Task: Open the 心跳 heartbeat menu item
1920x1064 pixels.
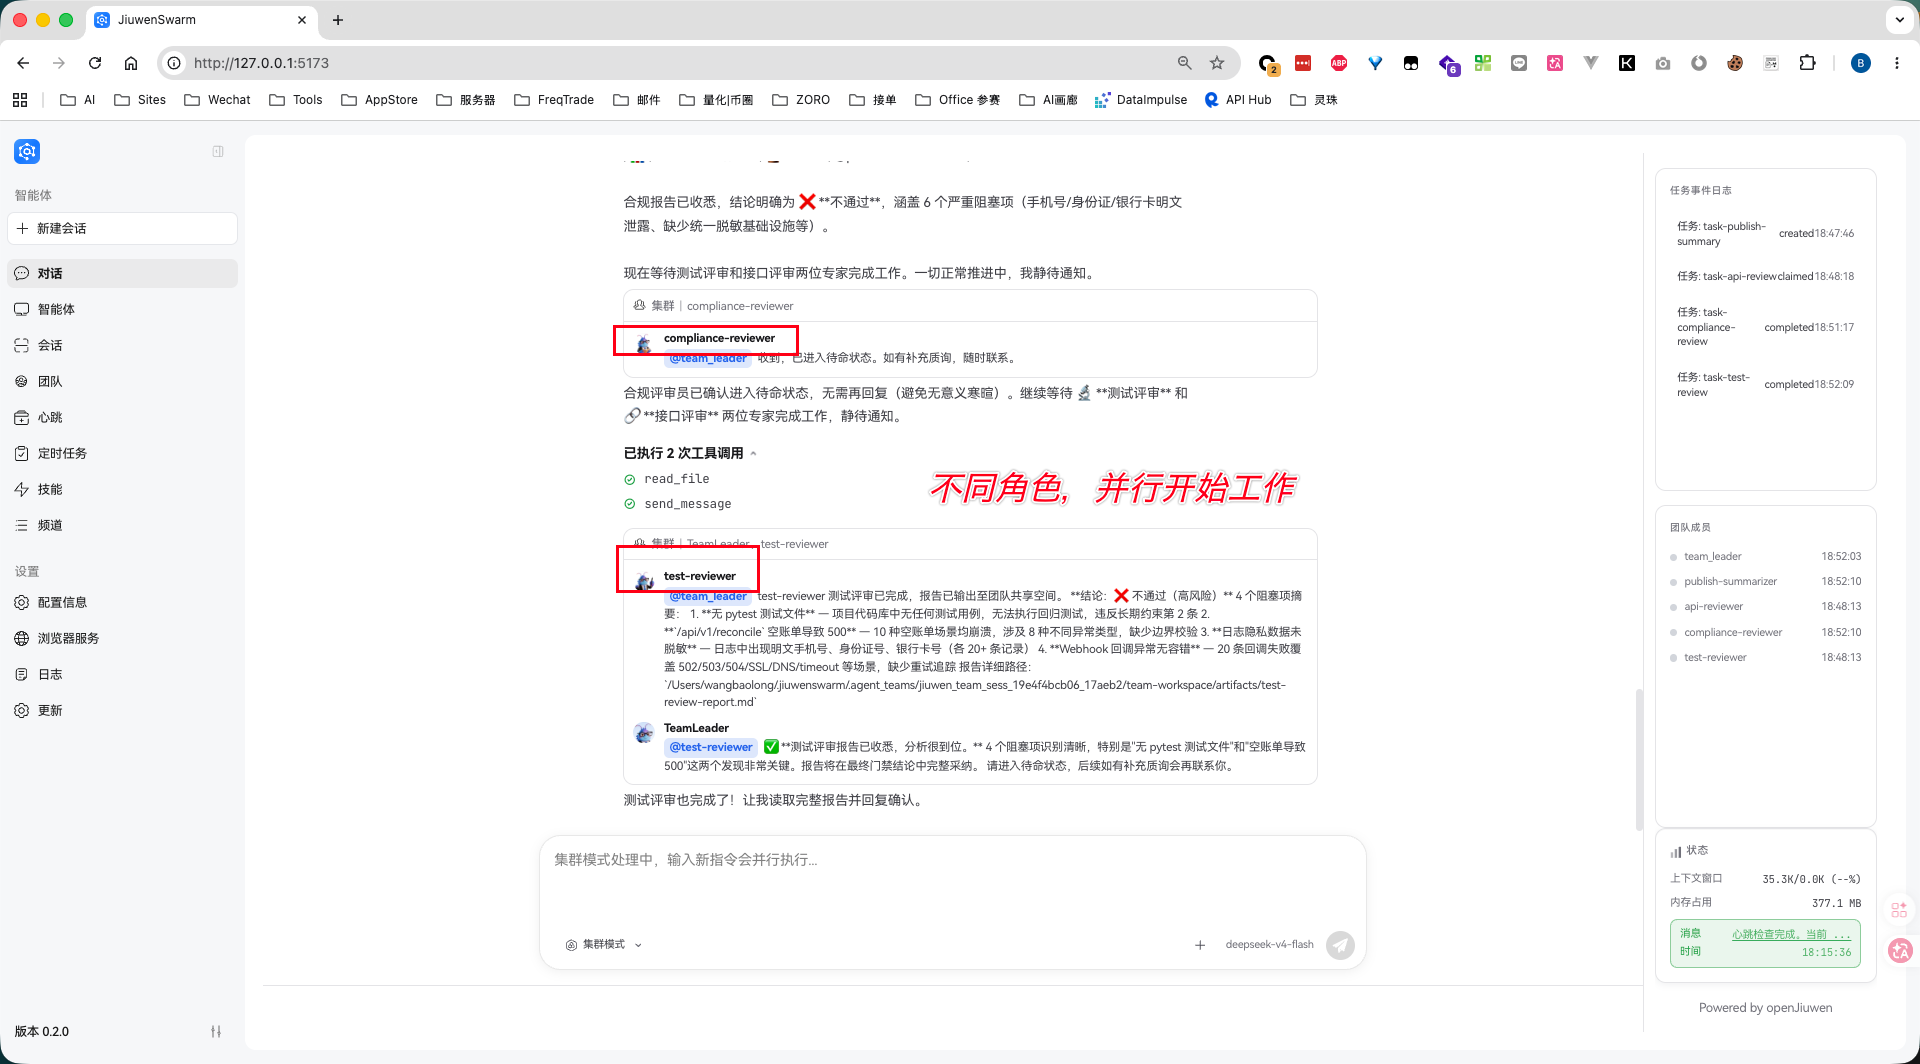Action: (x=122, y=417)
